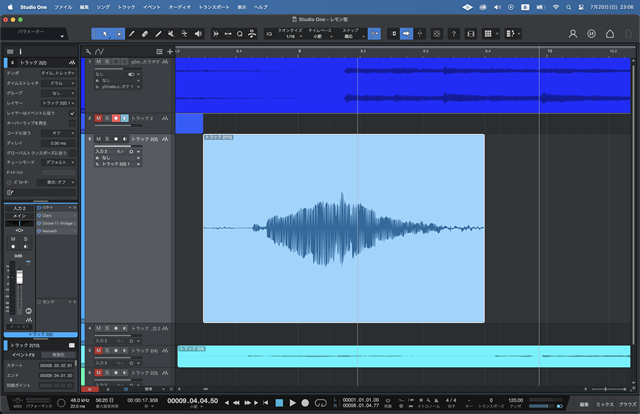The width and height of the screenshot is (640, 414).
Task: Open the ミックス console button
Action: point(604,404)
